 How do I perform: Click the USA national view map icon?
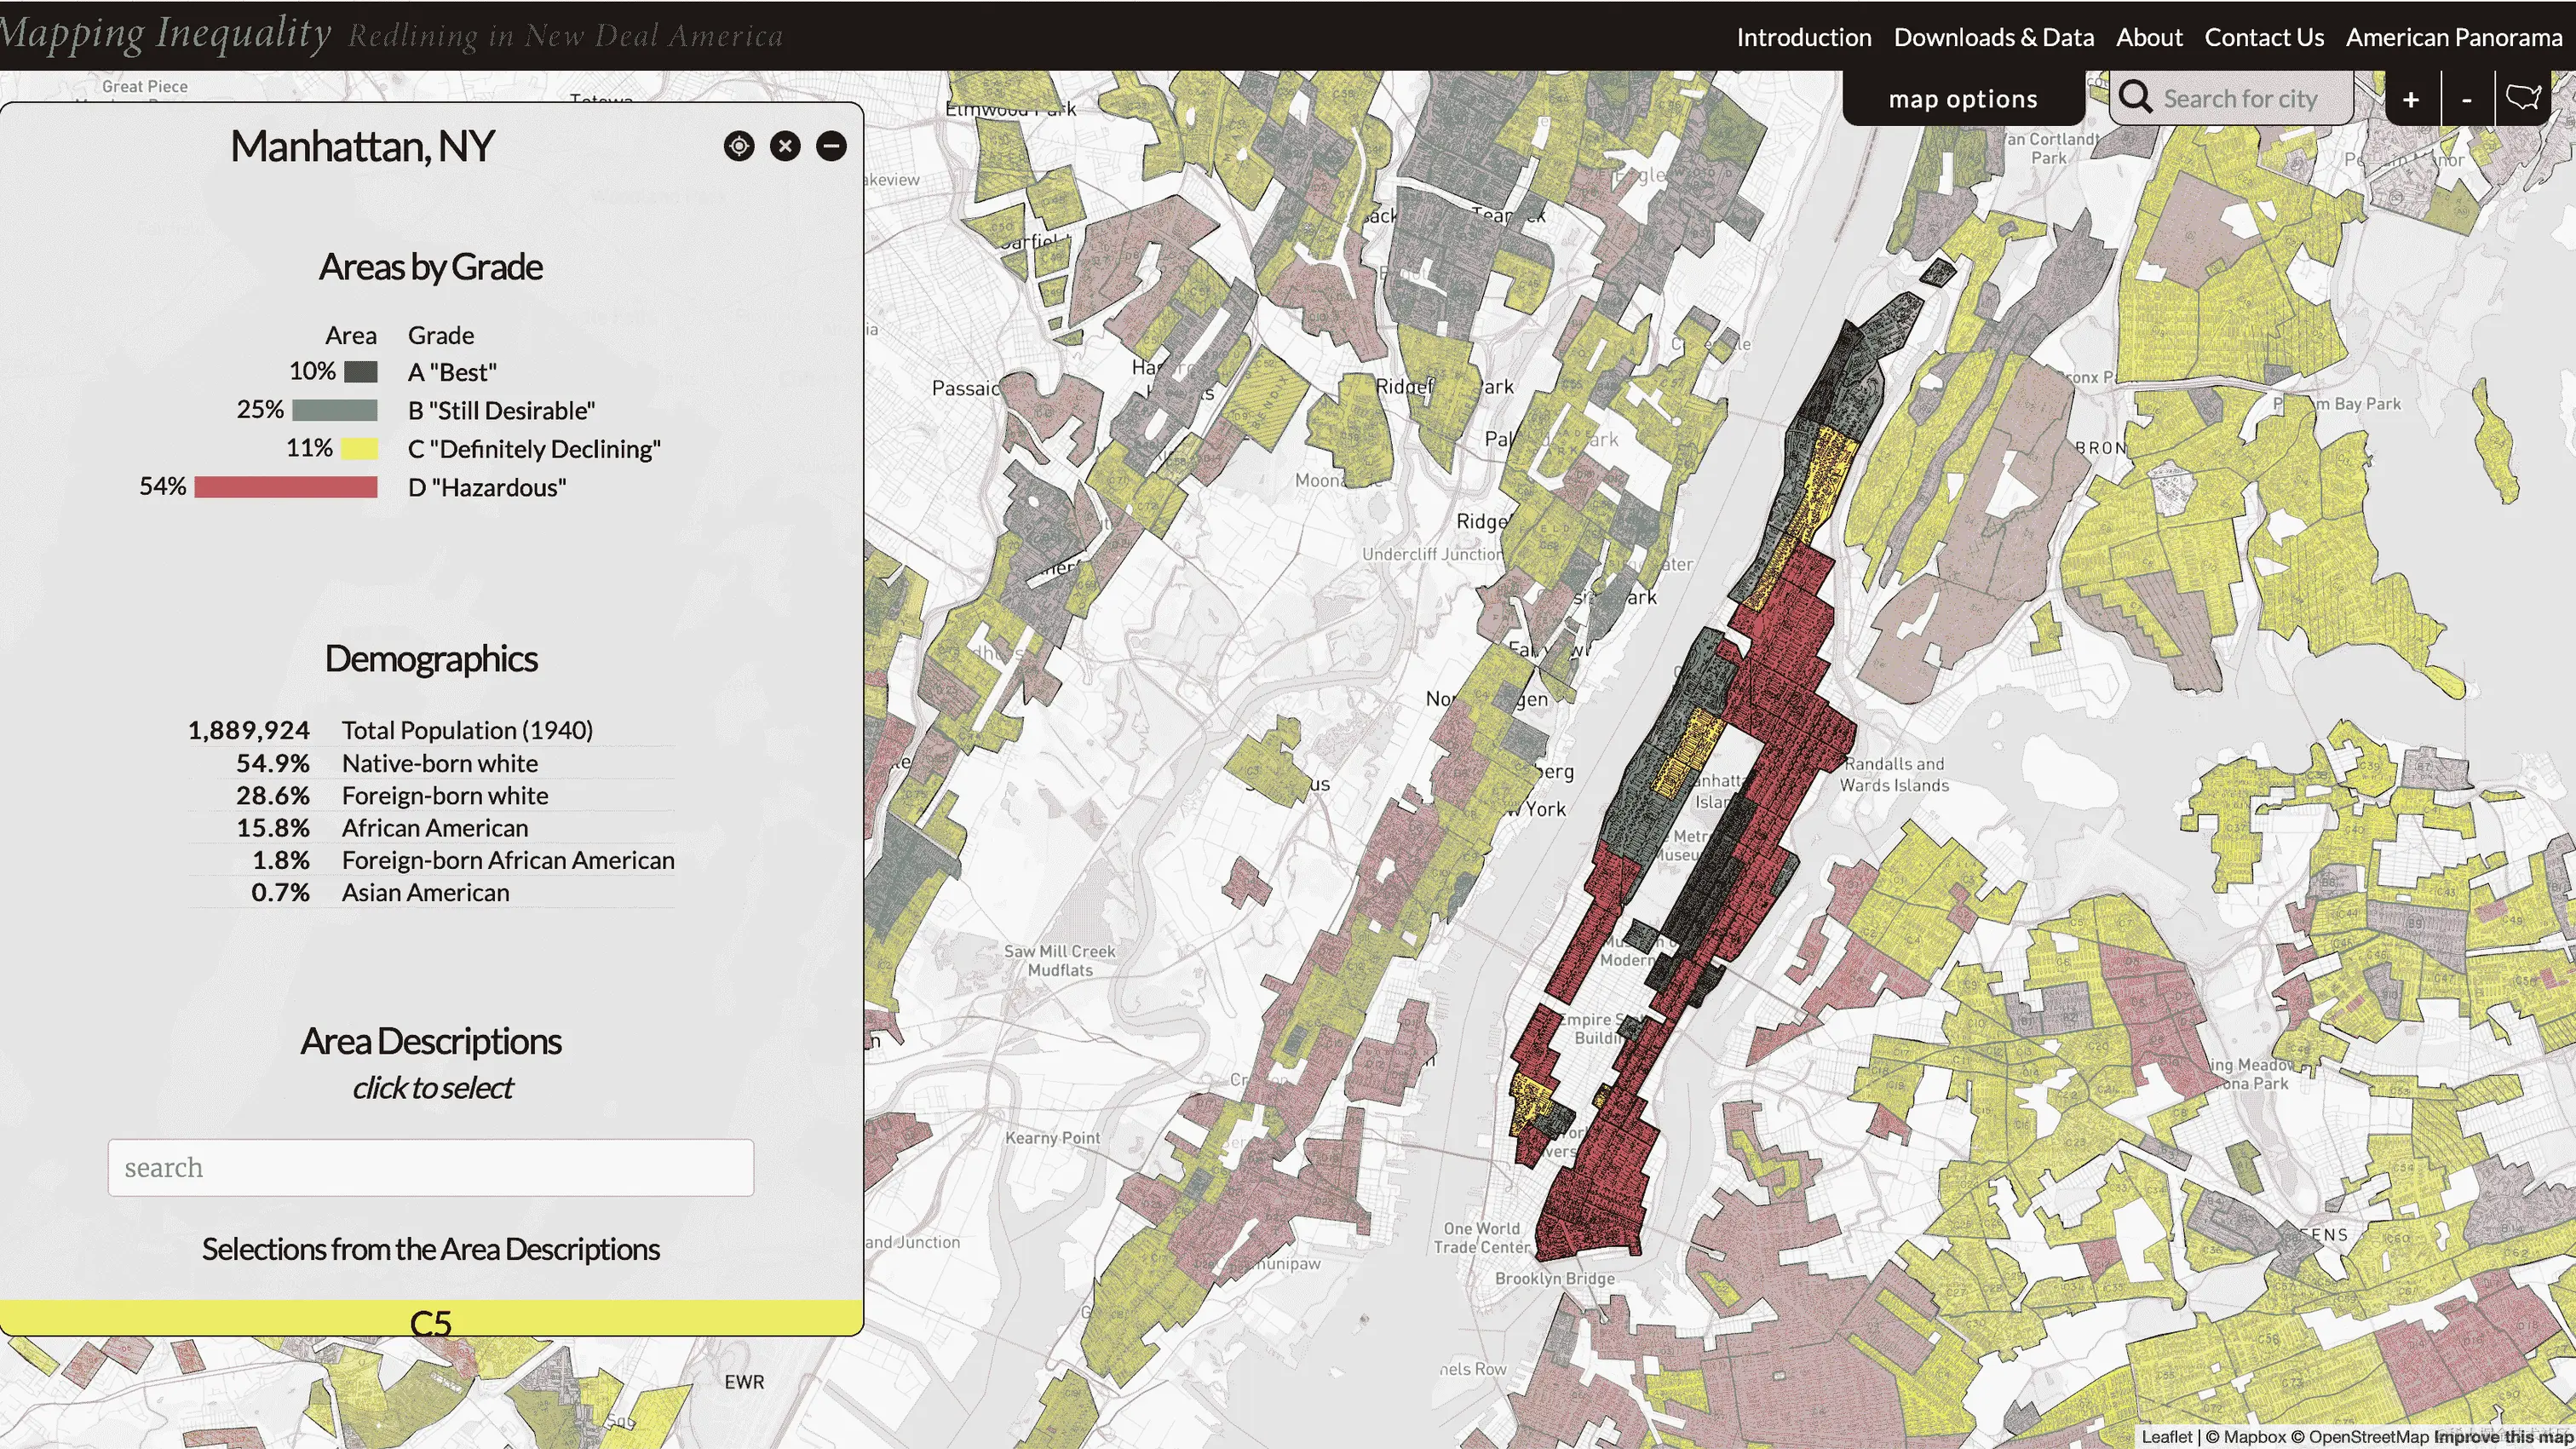tap(2524, 98)
